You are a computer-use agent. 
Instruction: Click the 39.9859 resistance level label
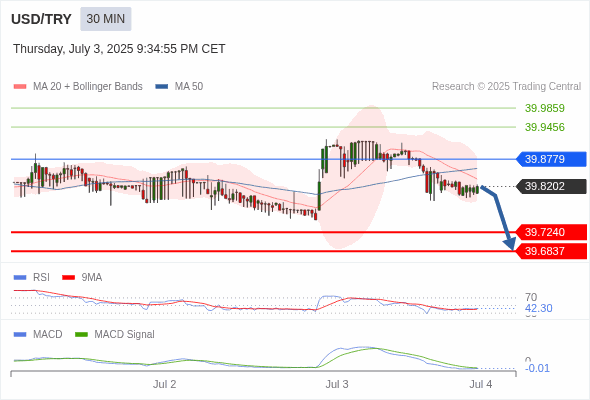(544, 108)
